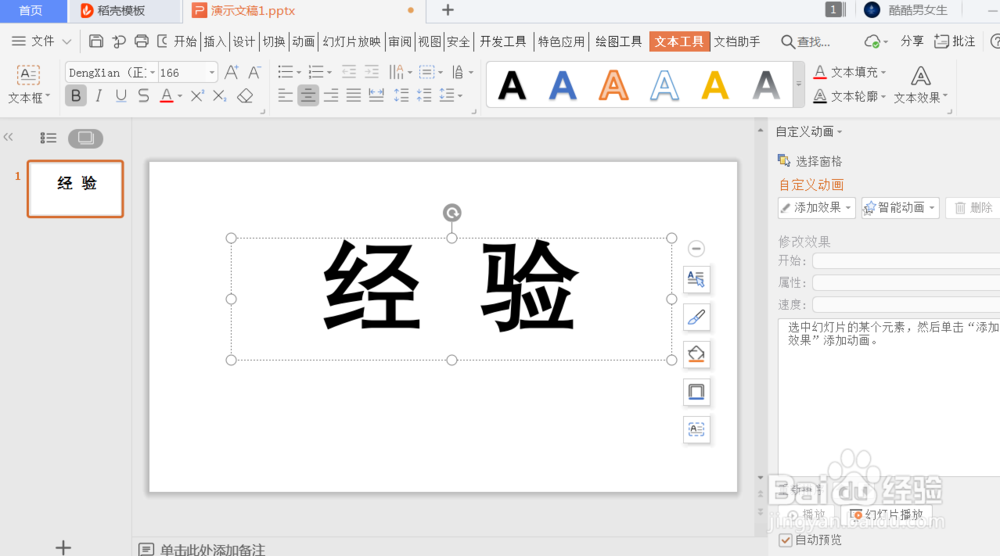Viewport: 1000px width, 556px height.
Task: Toggle underline formatting
Action: click(x=121, y=96)
